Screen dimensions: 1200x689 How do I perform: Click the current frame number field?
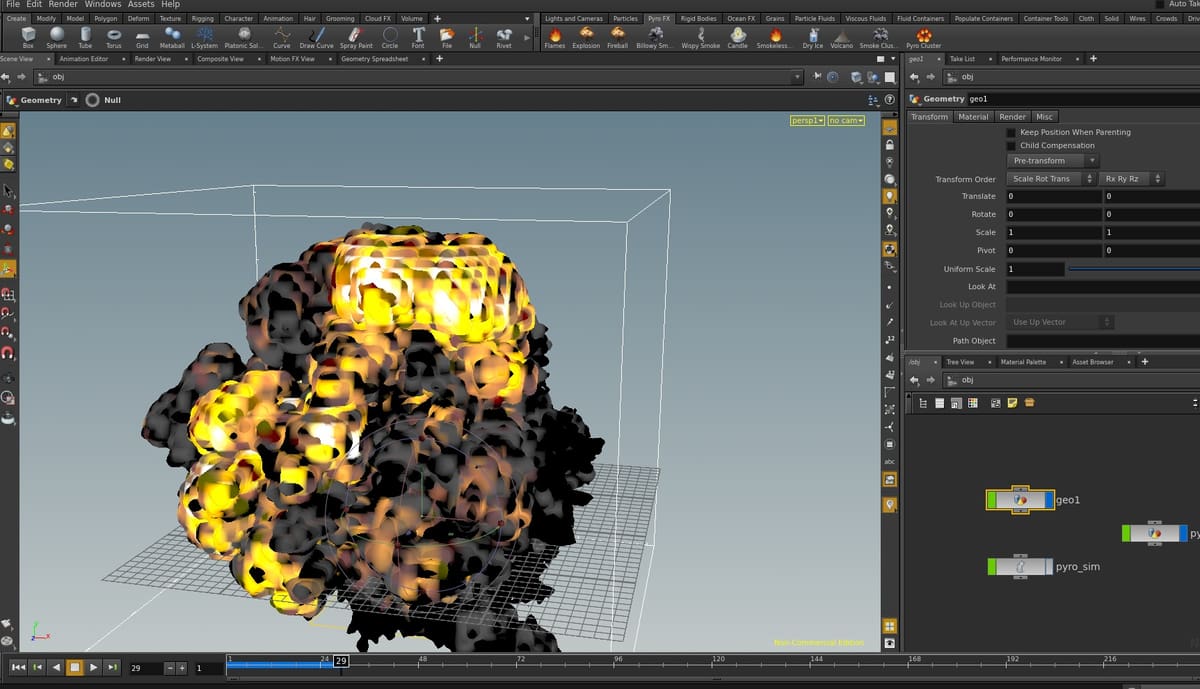pyautogui.click(x=145, y=667)
